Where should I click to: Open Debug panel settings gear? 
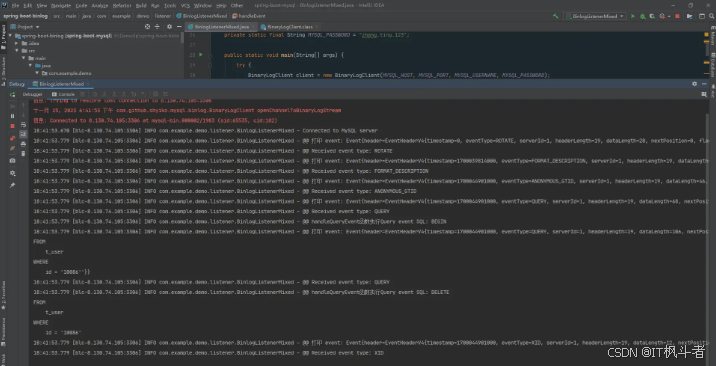(695, 84)
